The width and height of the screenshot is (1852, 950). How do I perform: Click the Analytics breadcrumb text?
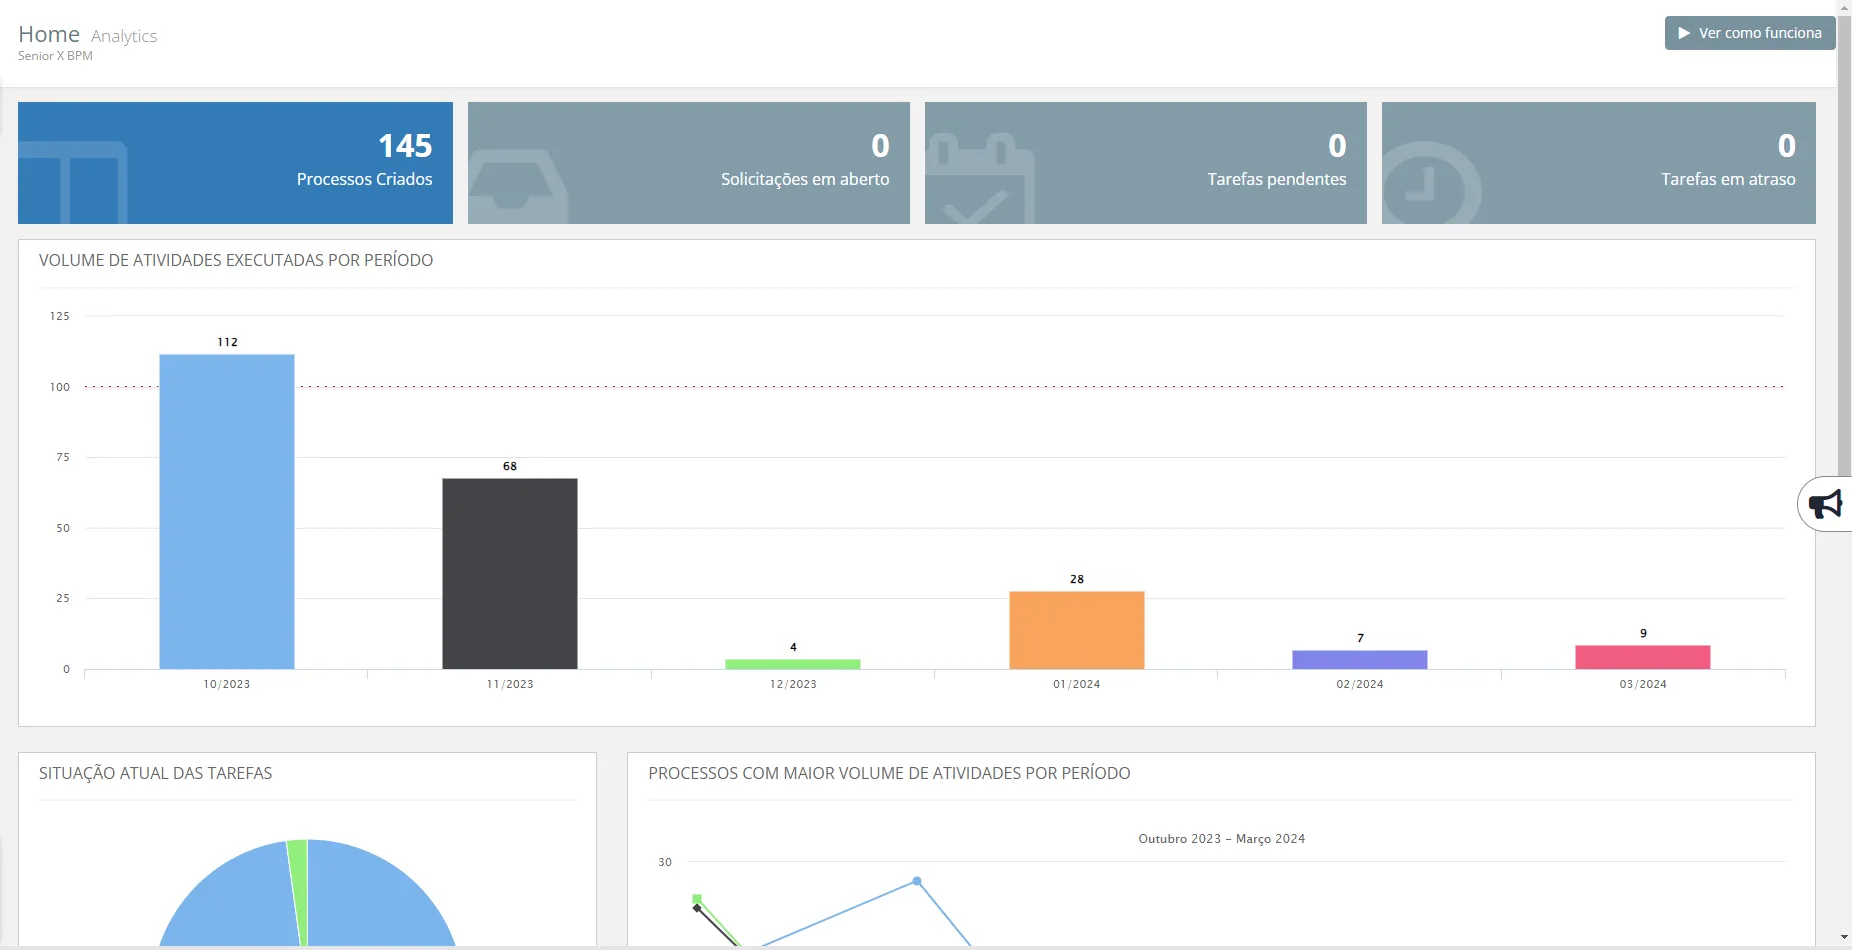124,36
